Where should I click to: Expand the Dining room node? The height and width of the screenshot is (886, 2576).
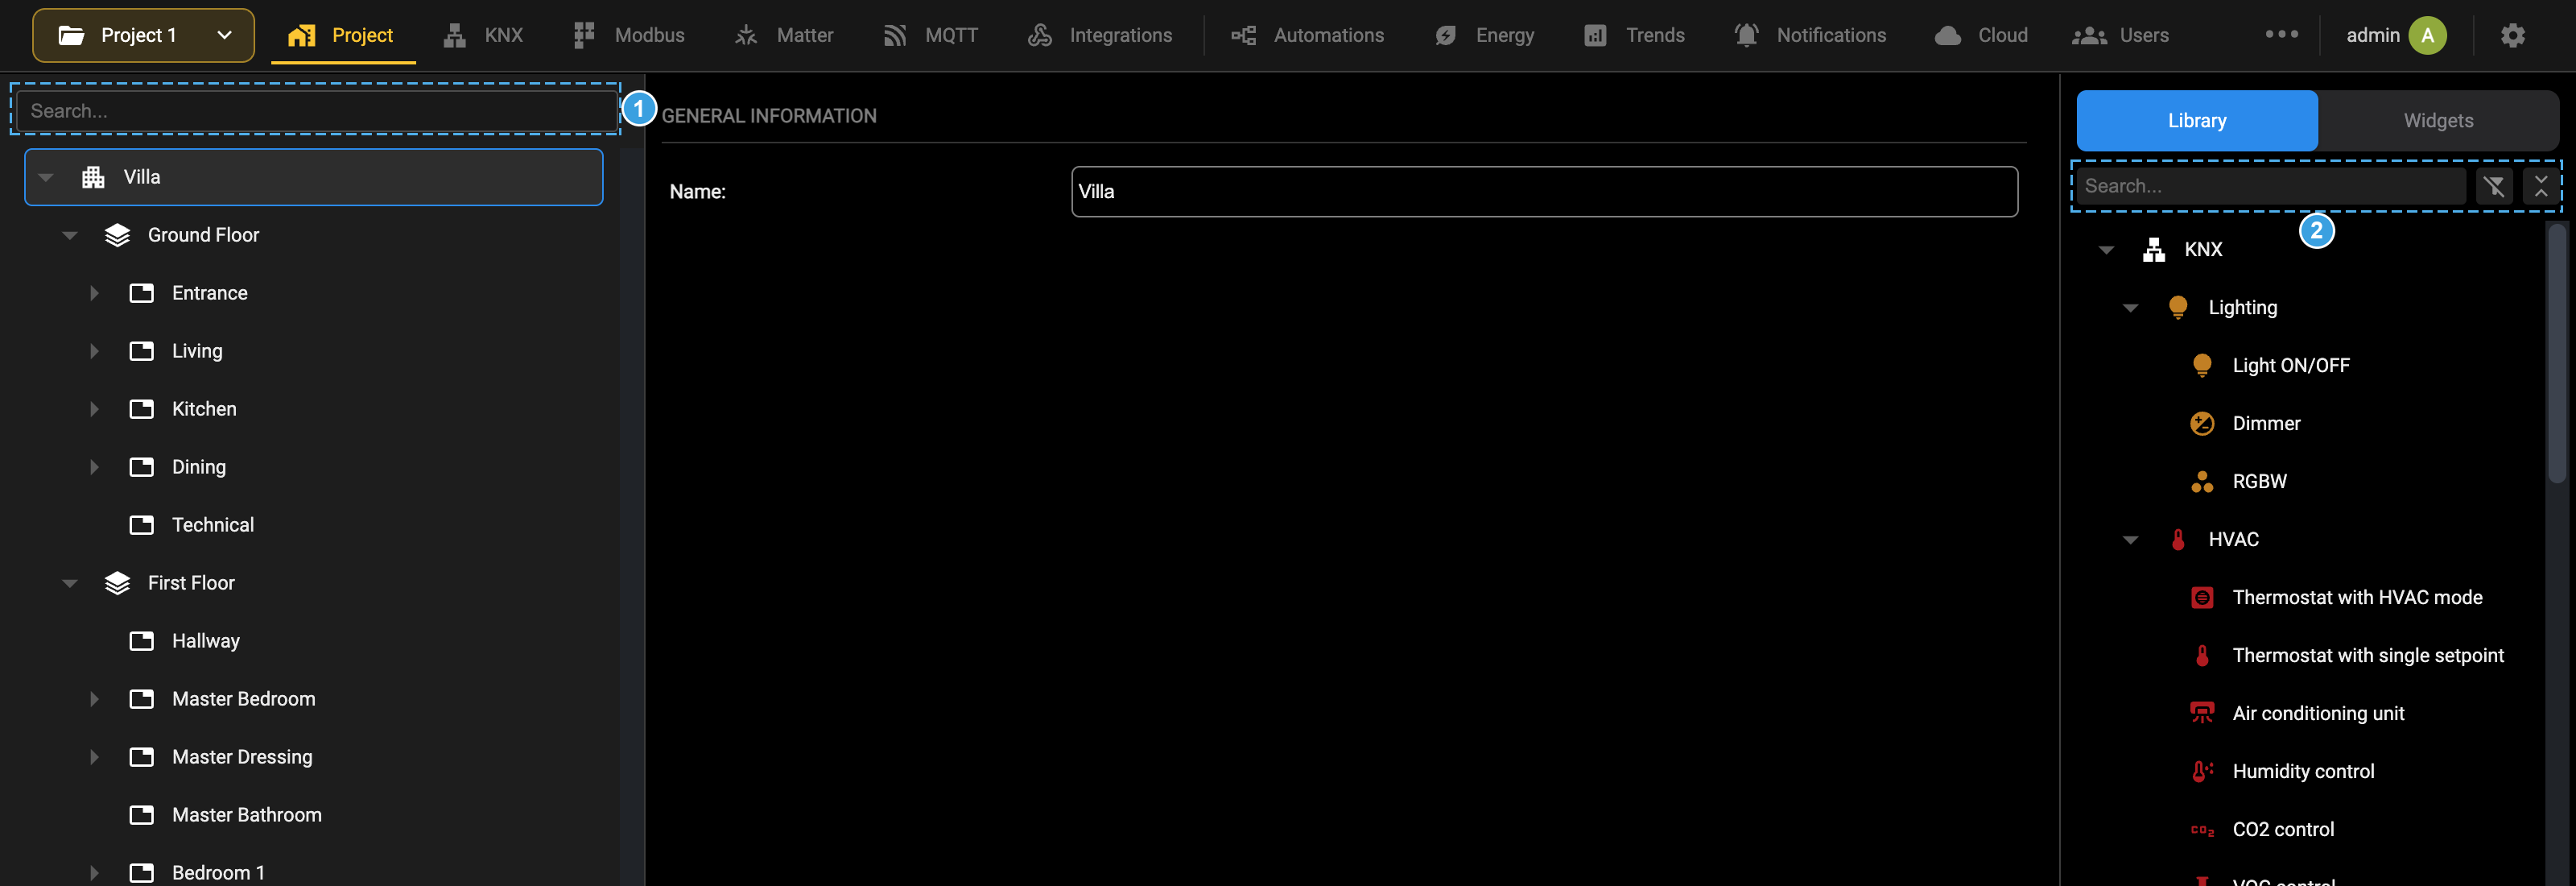(94, 467)
